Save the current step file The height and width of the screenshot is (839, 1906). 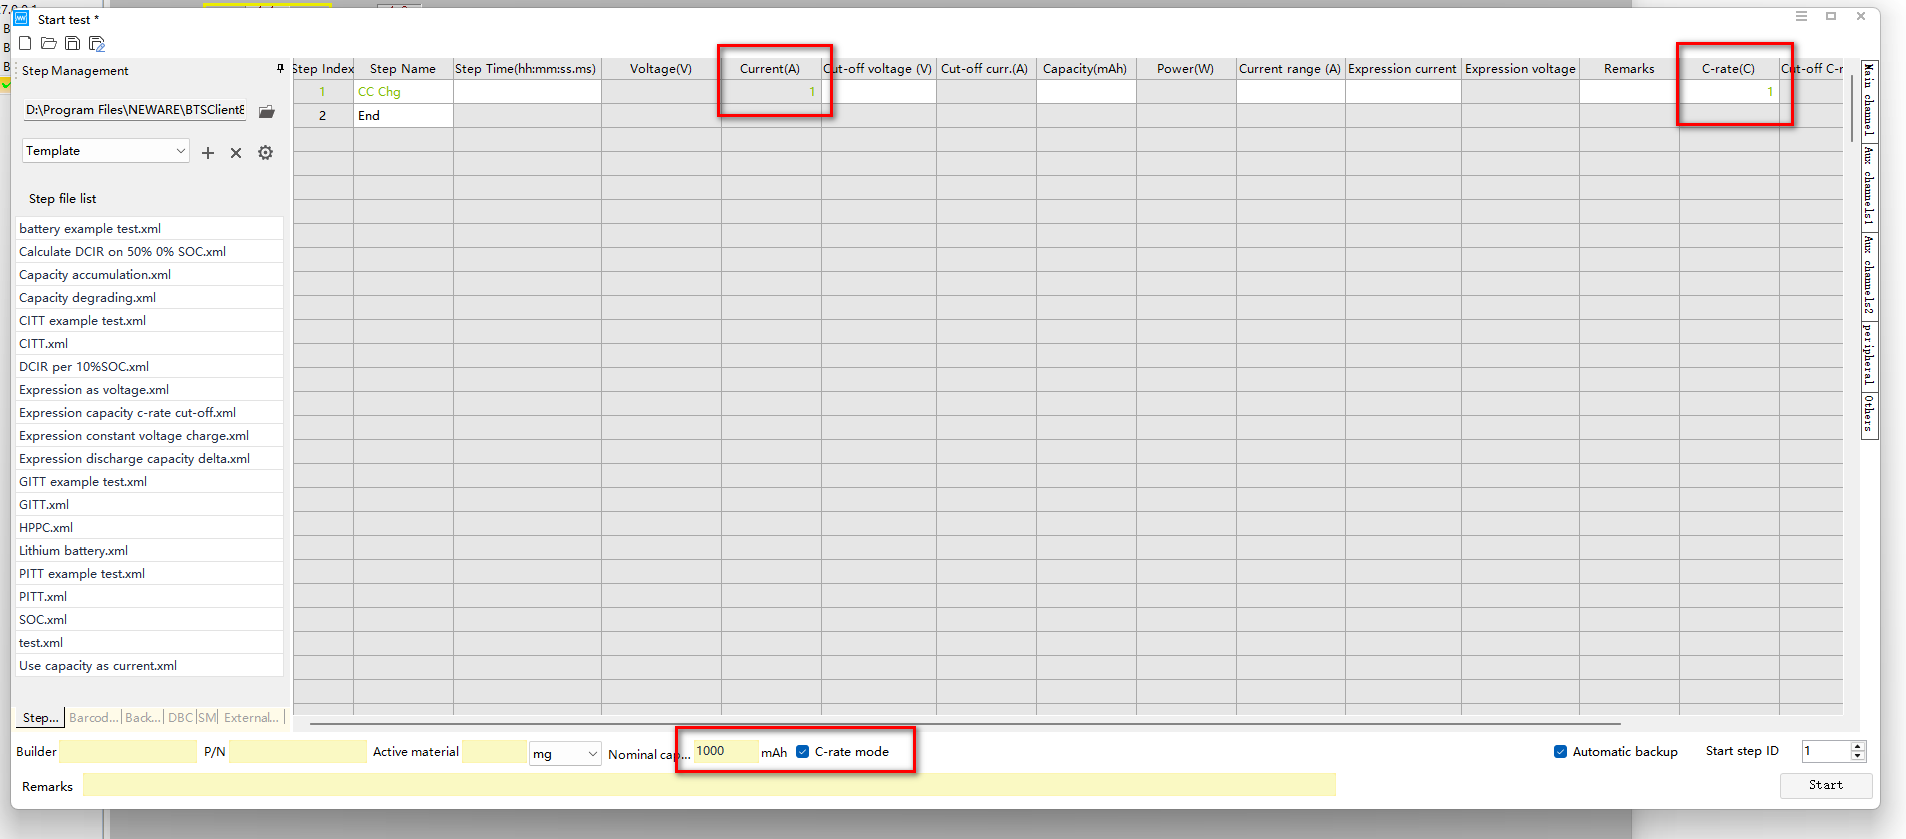[x=72, y=43]
